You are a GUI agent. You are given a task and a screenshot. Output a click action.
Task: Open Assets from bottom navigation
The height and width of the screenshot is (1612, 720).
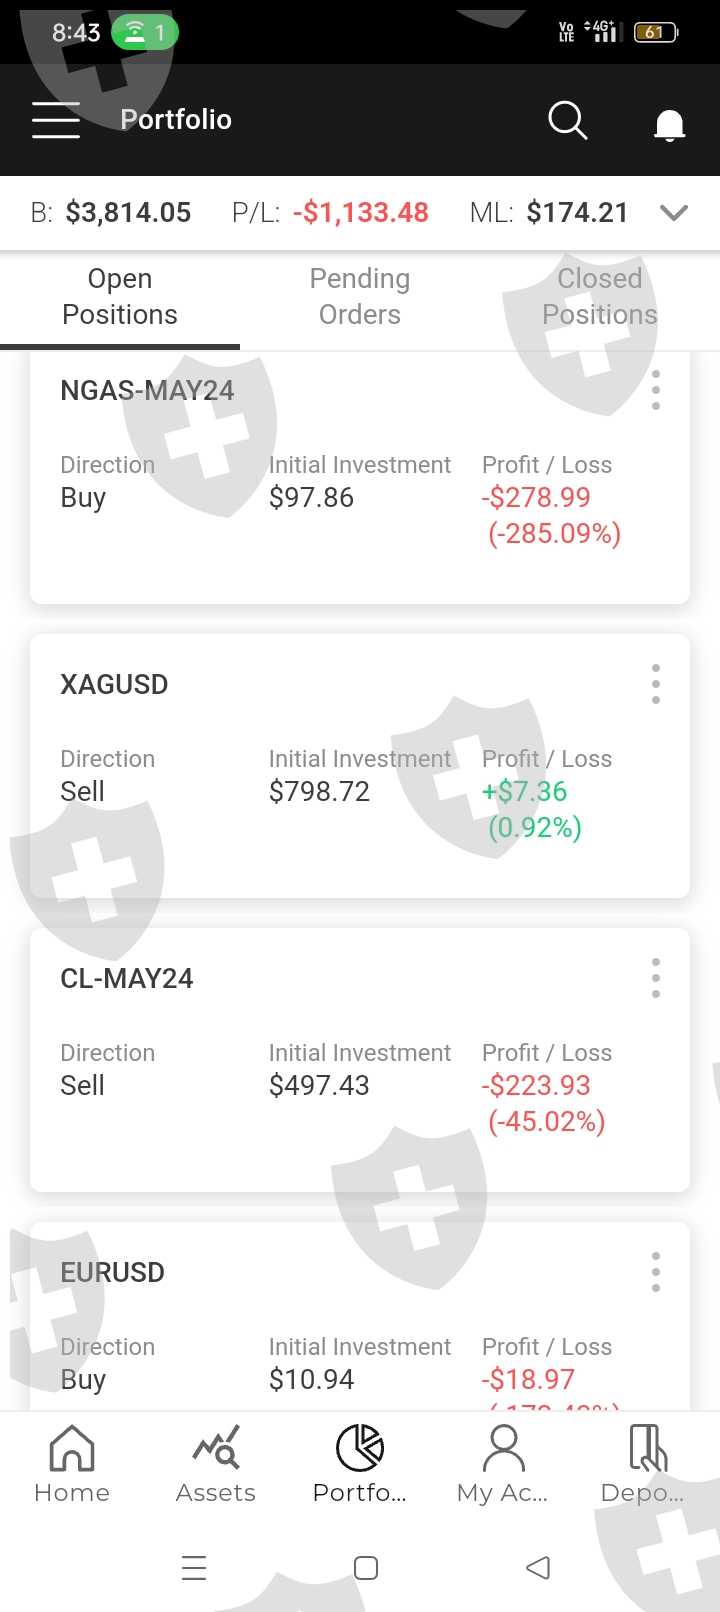[x=216, y=1464]
